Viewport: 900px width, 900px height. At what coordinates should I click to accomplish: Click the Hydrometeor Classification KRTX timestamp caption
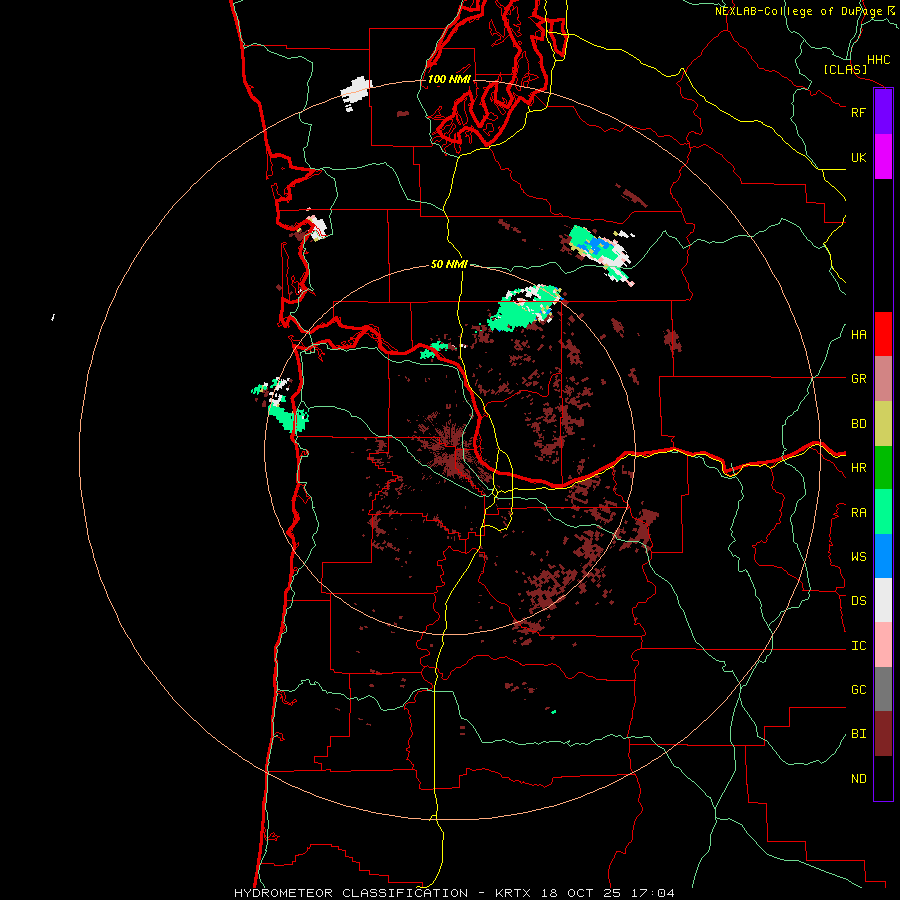(454, 893)
